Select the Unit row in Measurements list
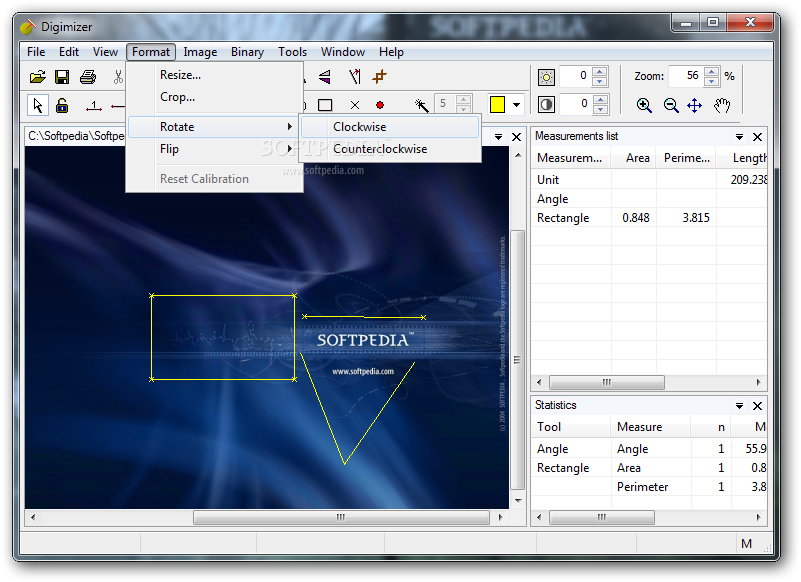Image resolution: width=801 pixels, height=582 pixels. [x=649, y=180]
